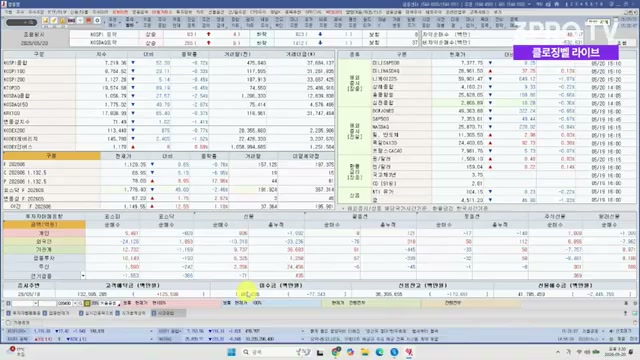This screenshot has height=360, width=640.
Task: Click the screen number search pill in toolbar
Action: [22, 22]
